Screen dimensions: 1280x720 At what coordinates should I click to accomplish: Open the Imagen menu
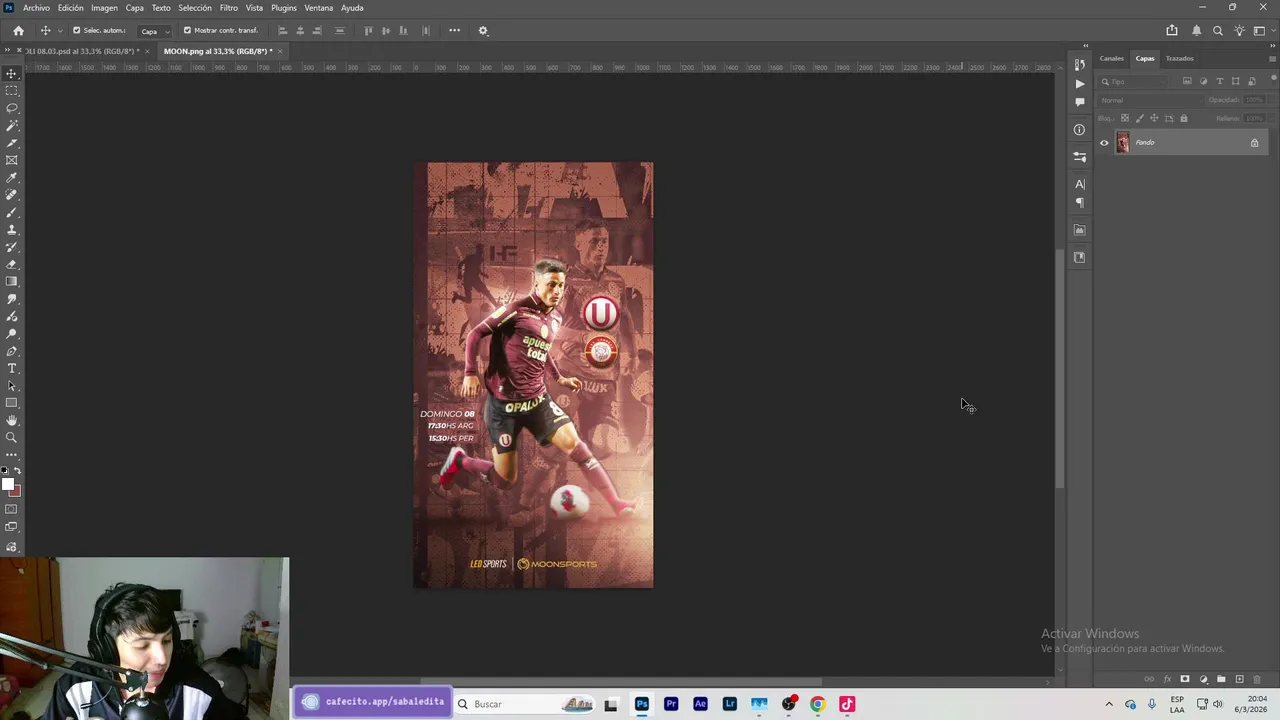tap(104, 8)
